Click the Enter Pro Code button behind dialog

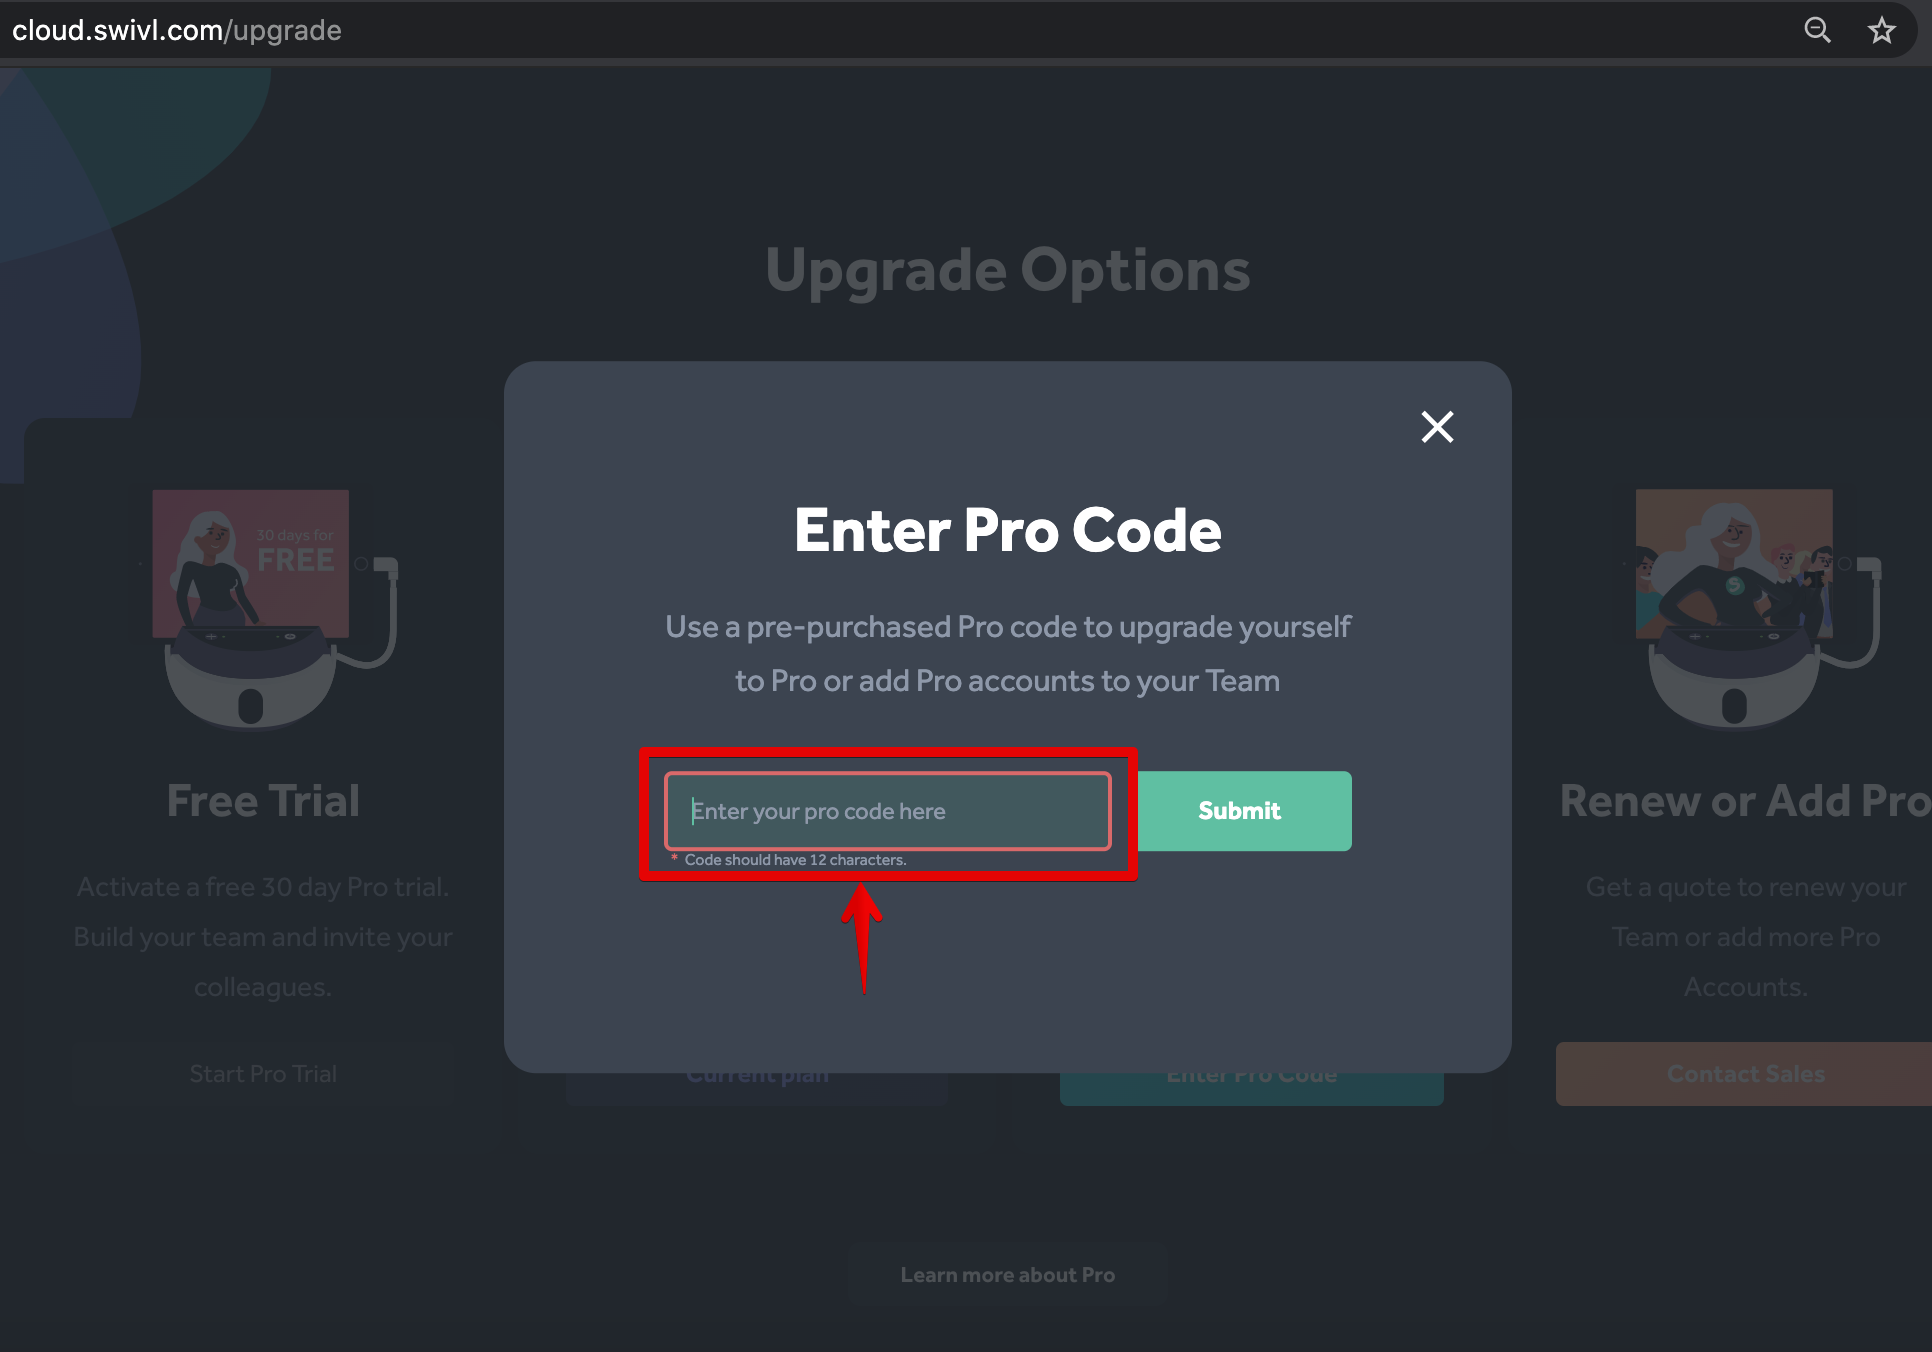(1251, 1088)
